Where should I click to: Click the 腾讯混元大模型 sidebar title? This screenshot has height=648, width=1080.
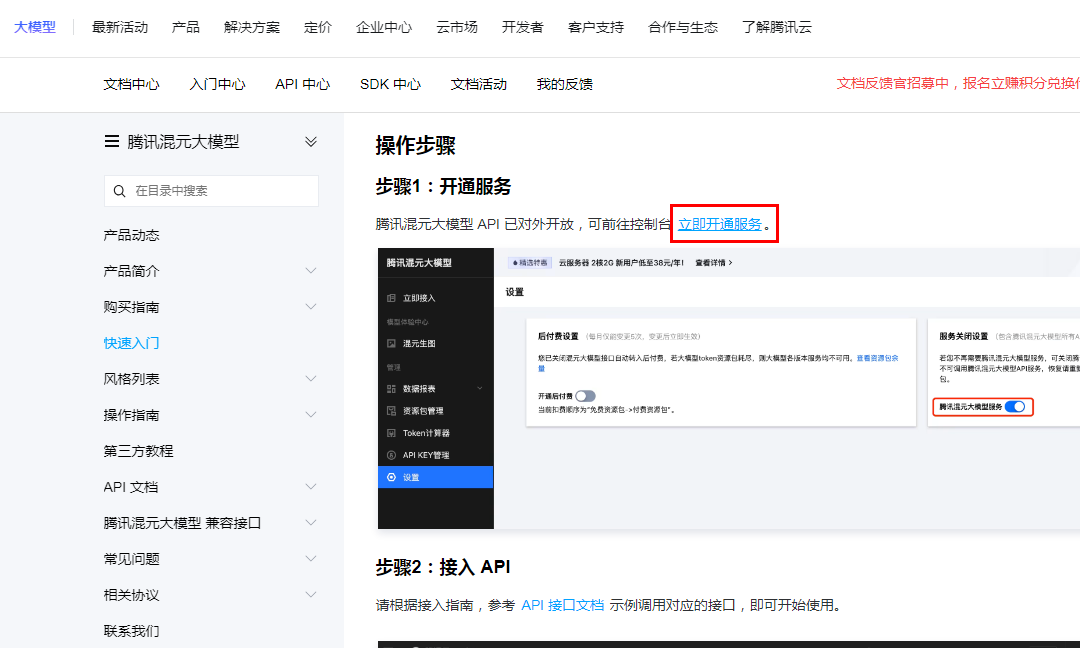183,142
